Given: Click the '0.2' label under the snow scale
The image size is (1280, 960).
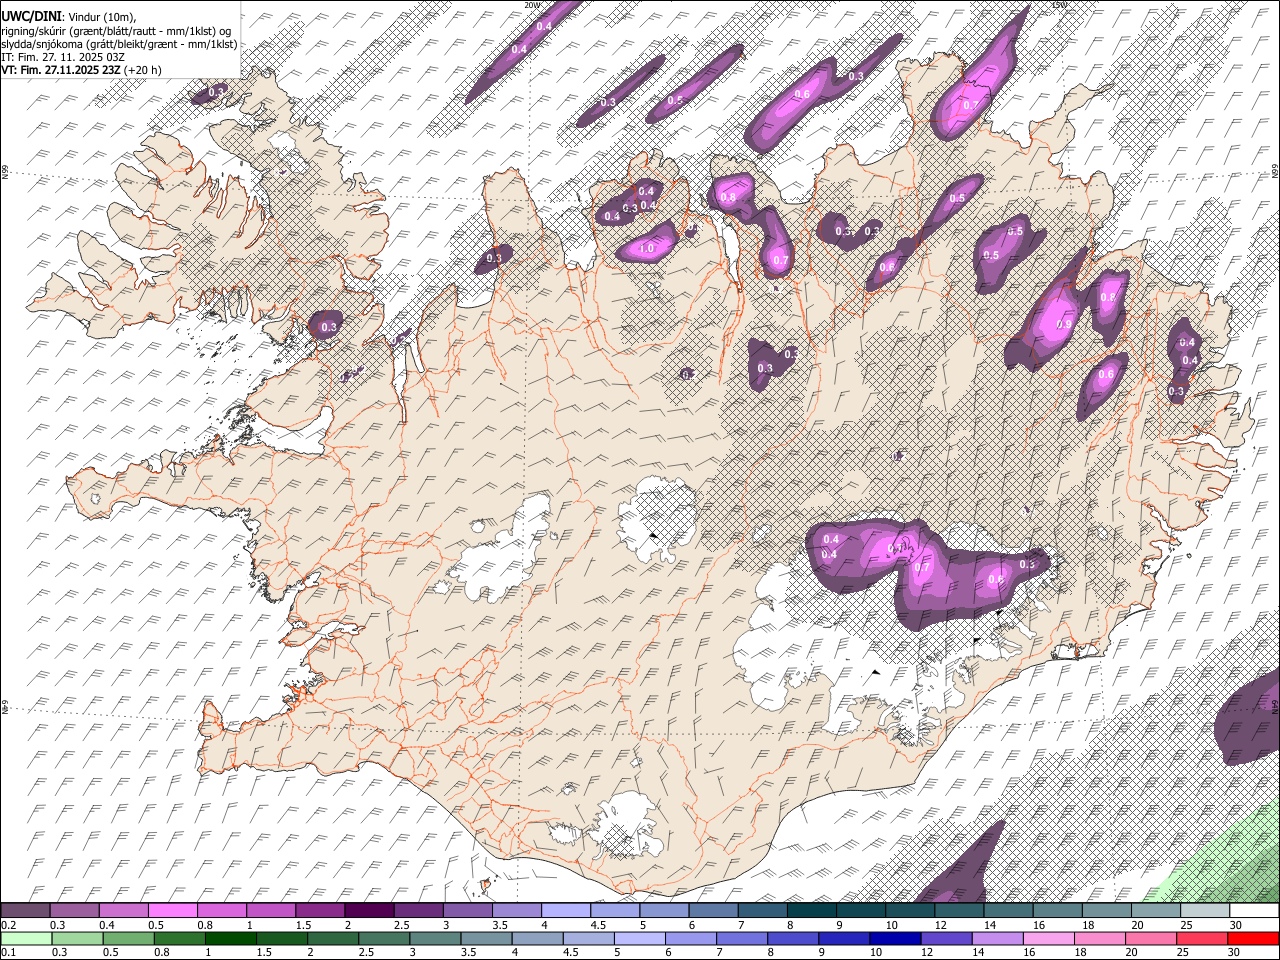Looking at the screenshot, I should [x=10, y=925].
